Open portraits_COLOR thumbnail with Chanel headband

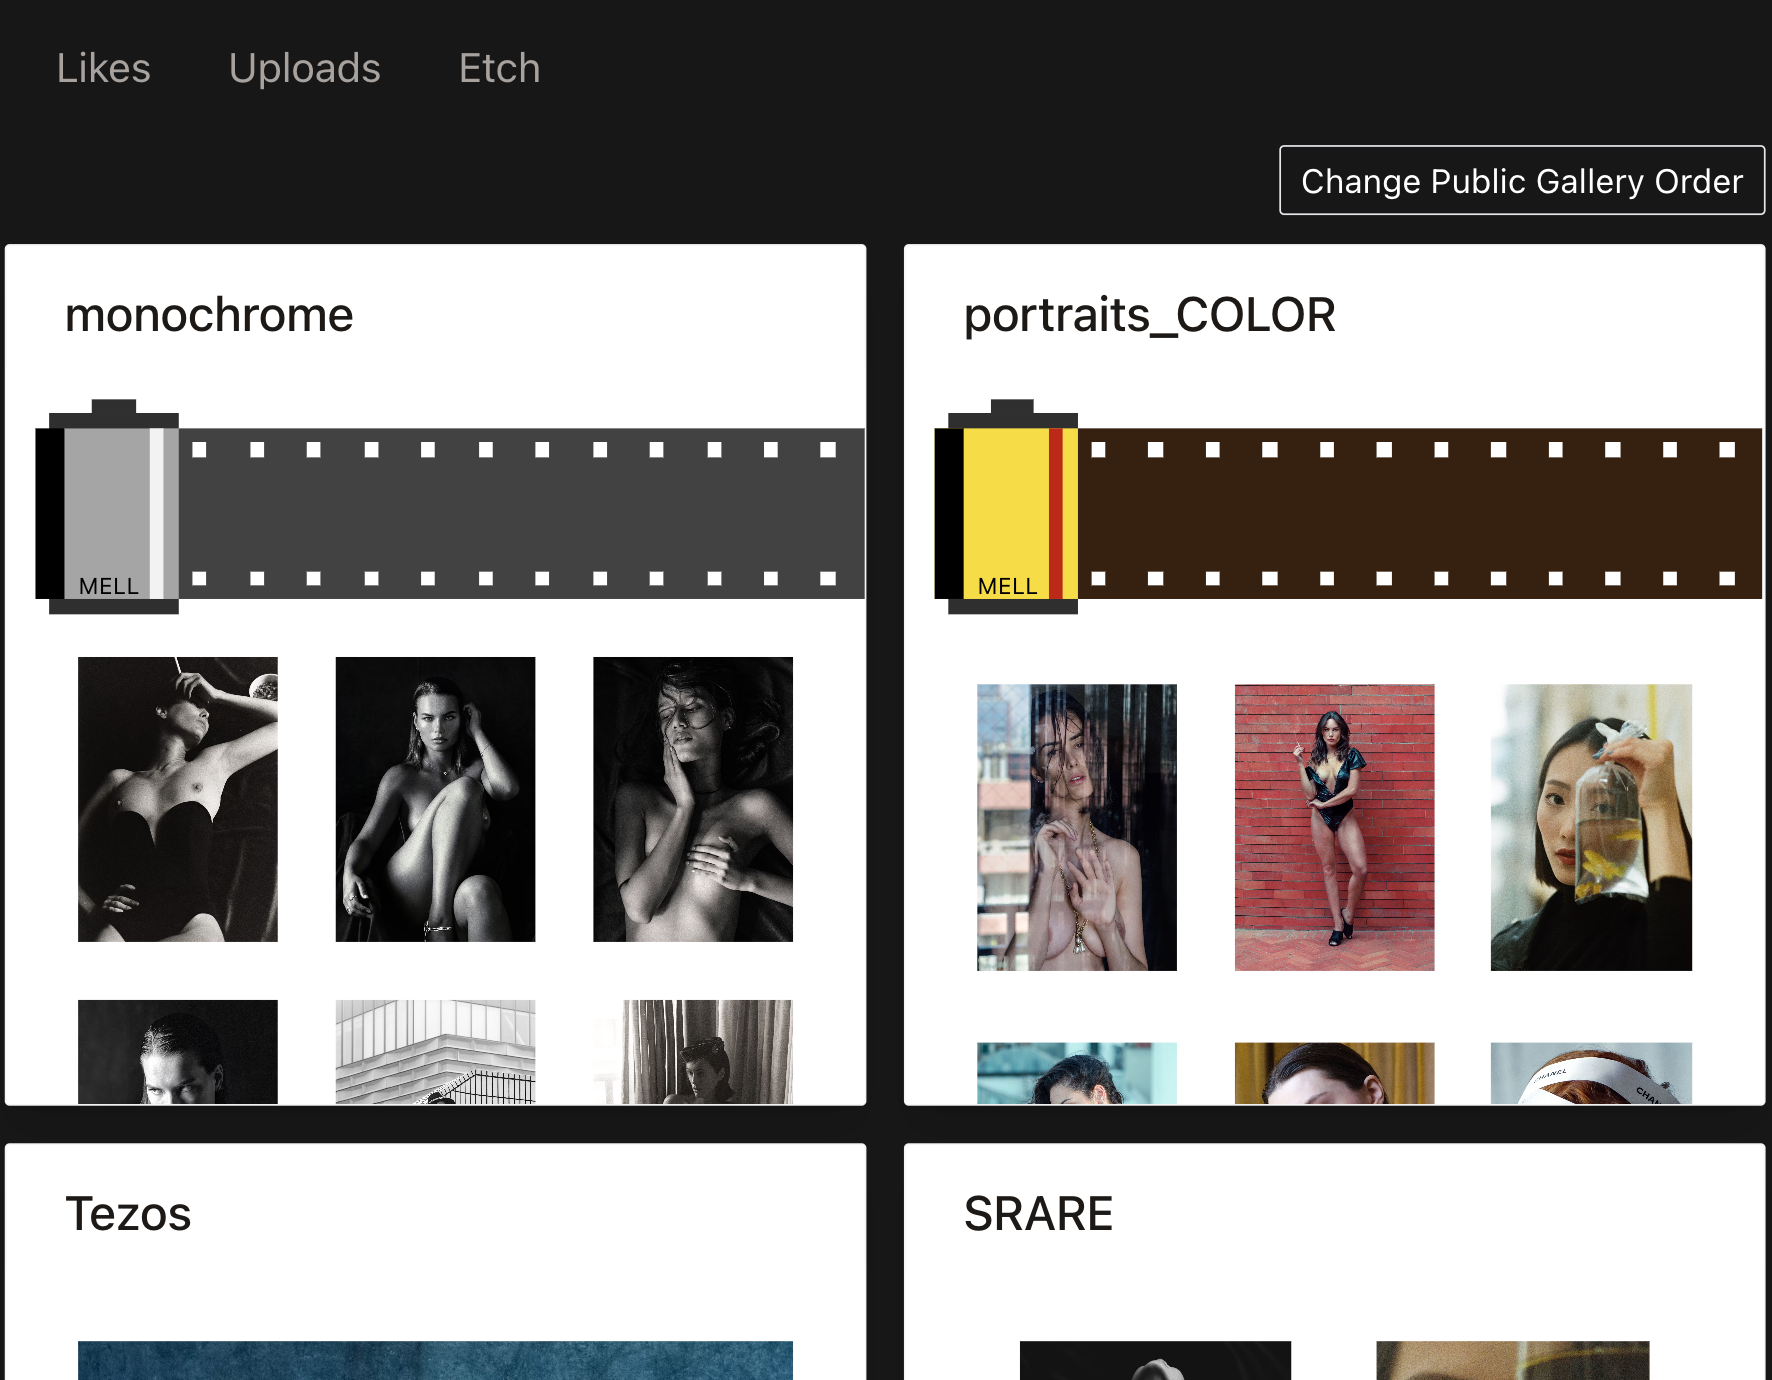click(1591, 1073)
